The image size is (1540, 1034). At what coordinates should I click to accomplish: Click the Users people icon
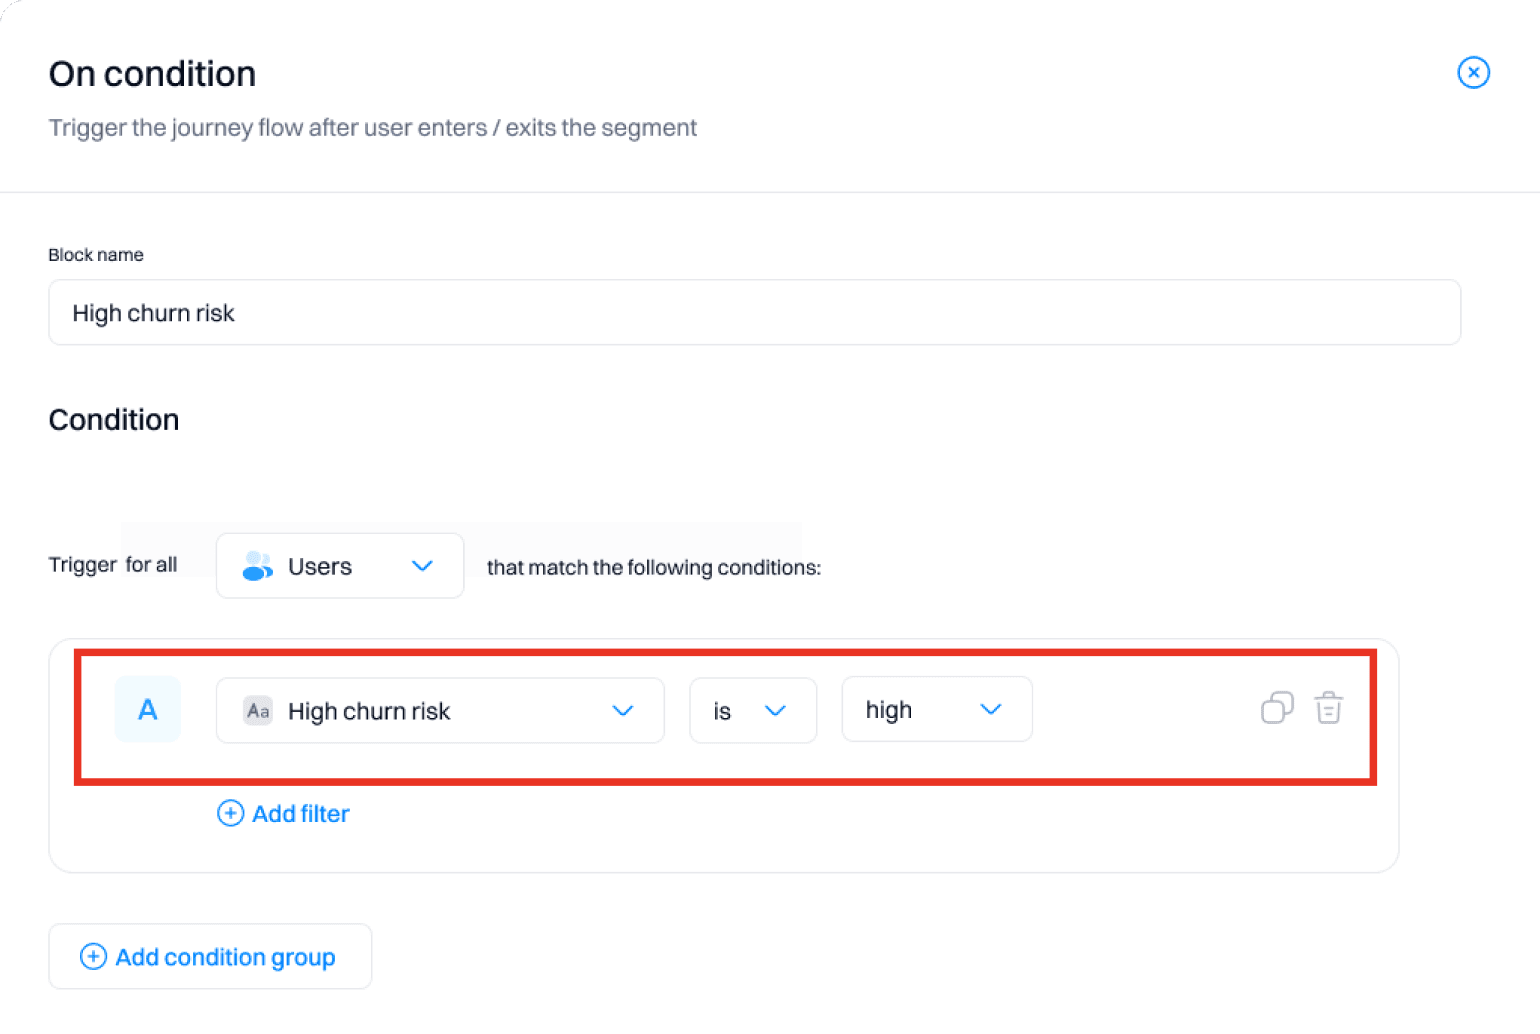(x=257, y=566)
